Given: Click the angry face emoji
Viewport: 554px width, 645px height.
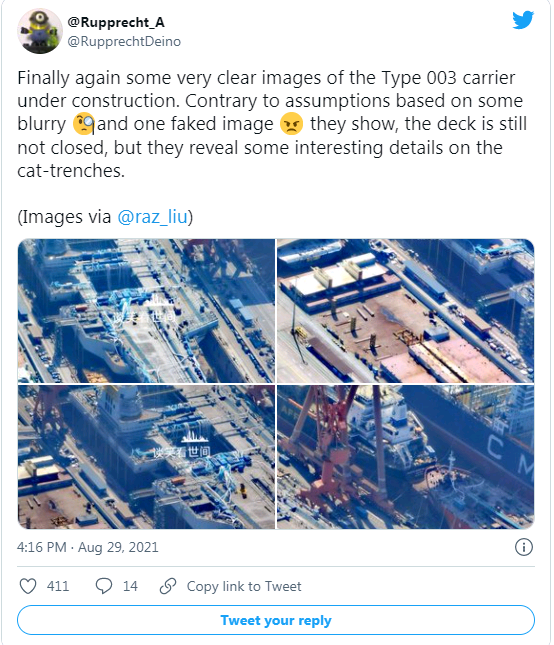Looking at the screenshot, I should (x=291, y=124).
